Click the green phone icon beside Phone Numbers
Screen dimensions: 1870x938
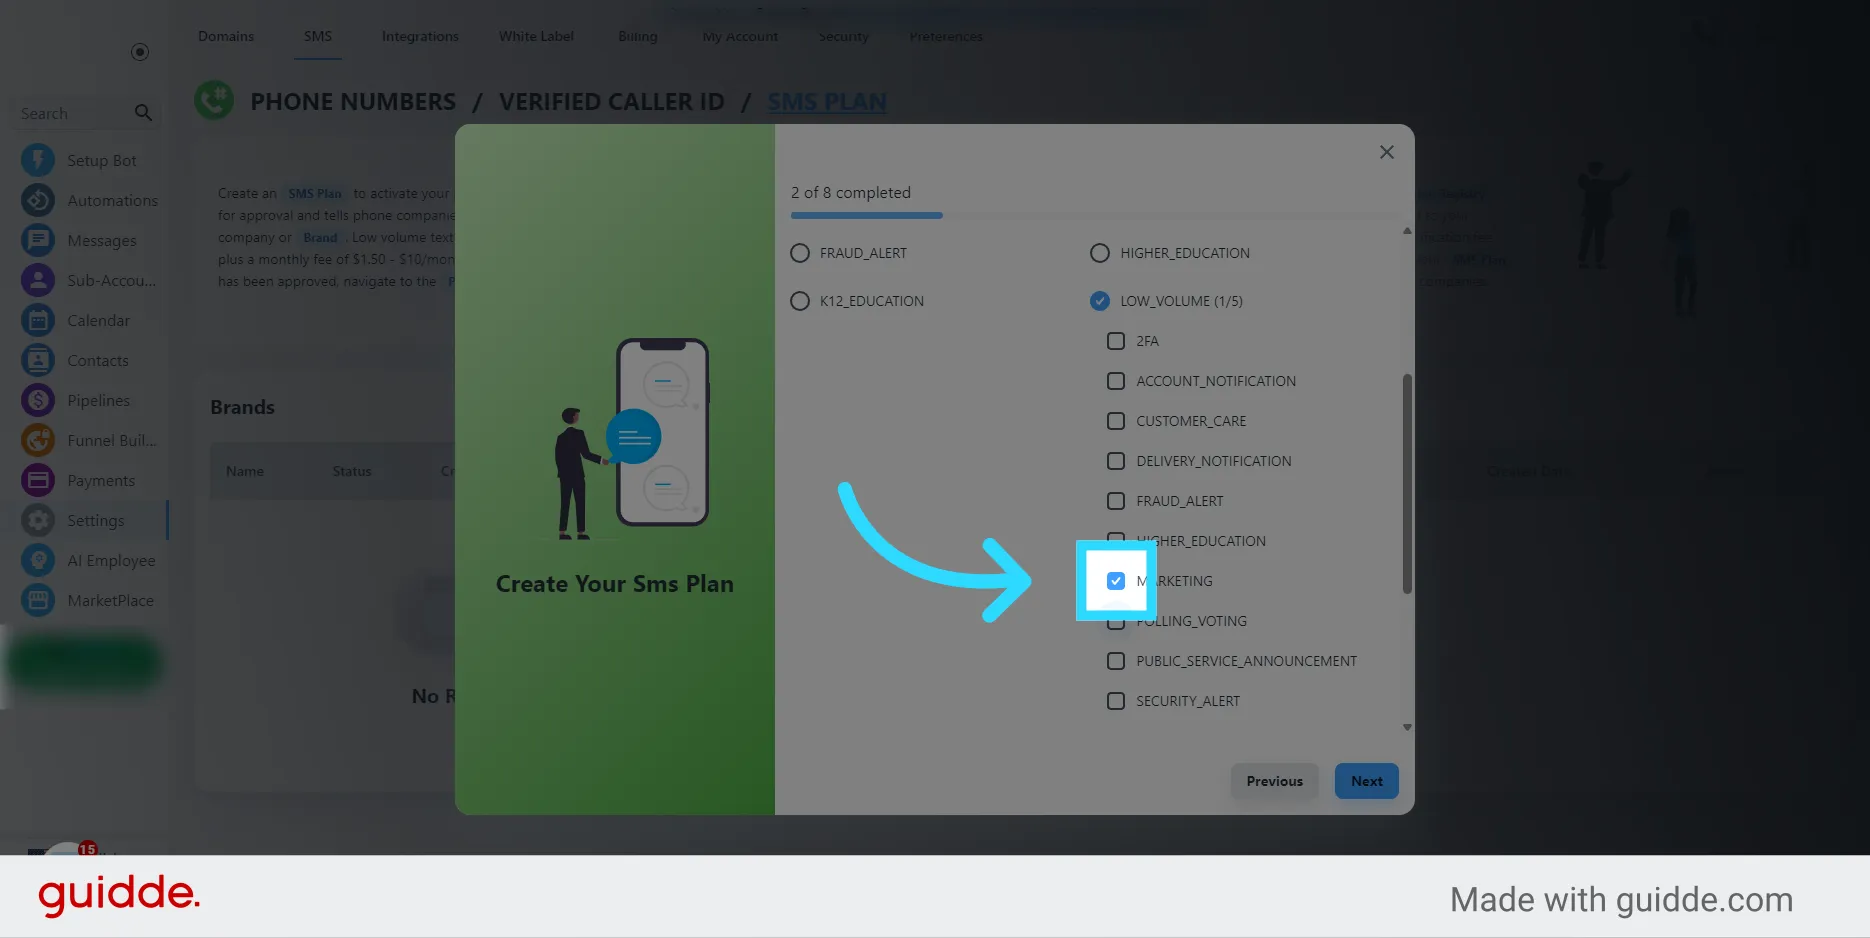click(214, 101)
